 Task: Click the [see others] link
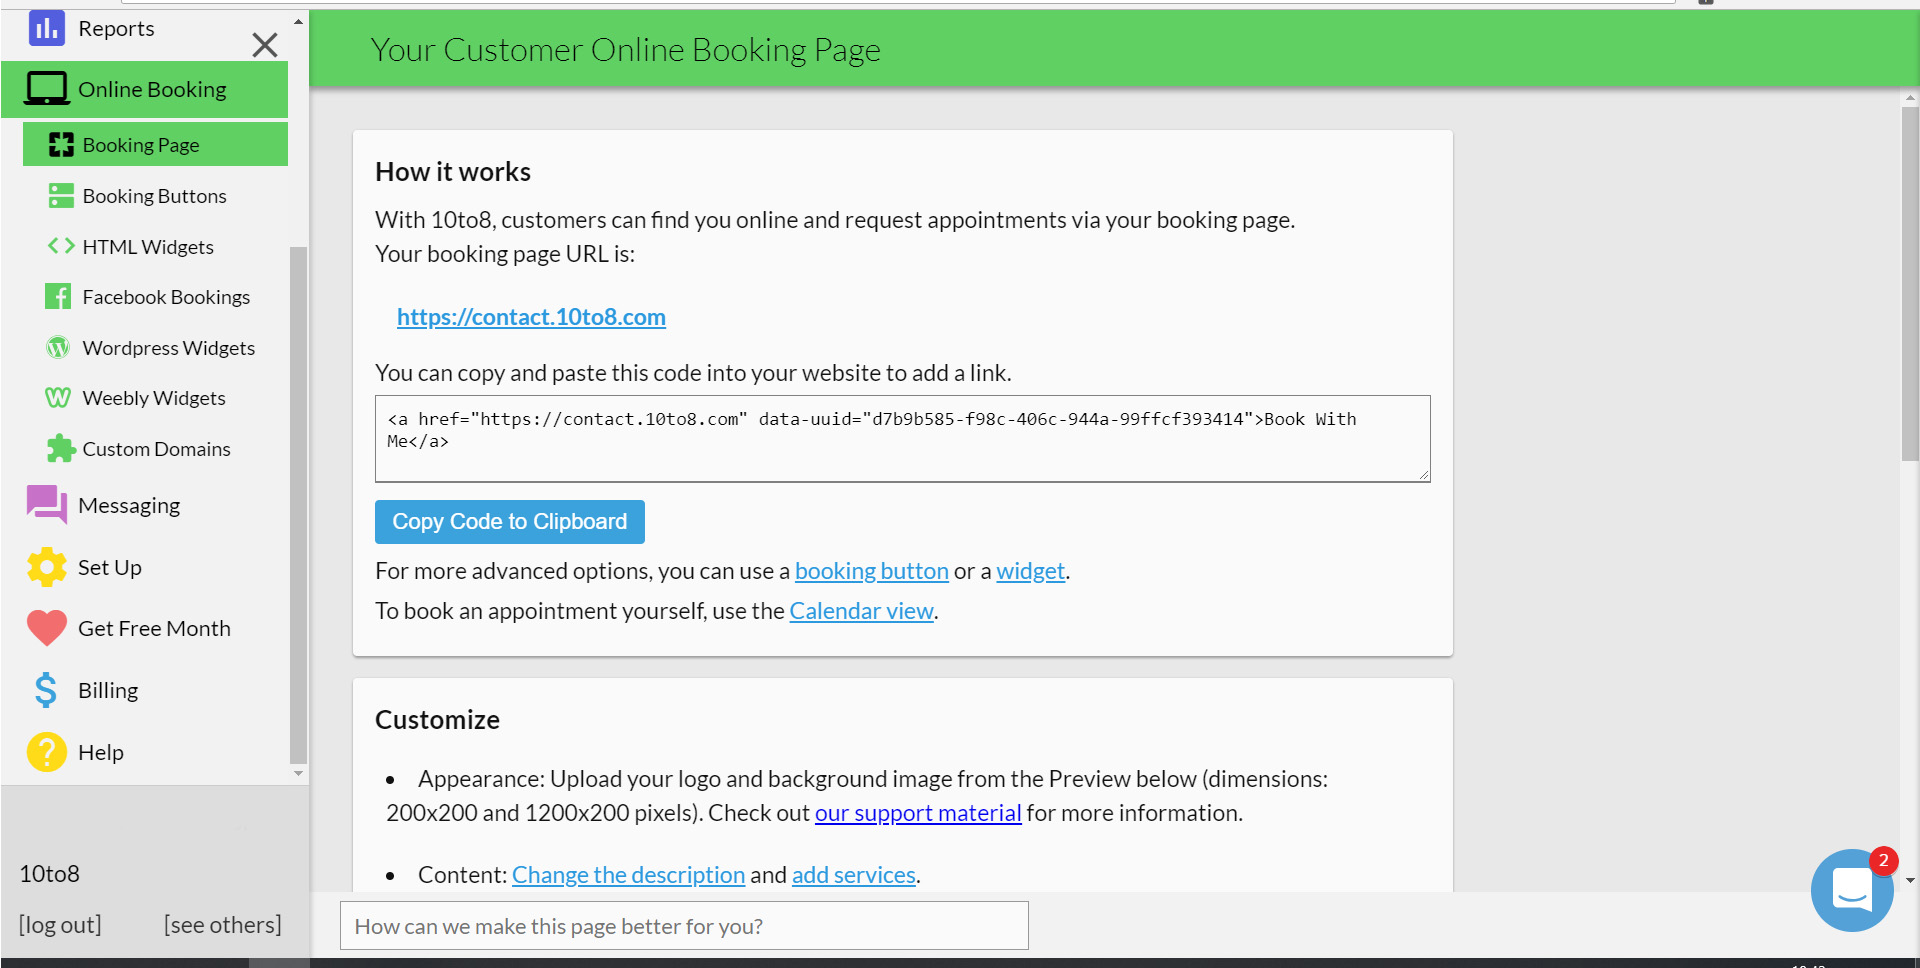click(223, 925)
